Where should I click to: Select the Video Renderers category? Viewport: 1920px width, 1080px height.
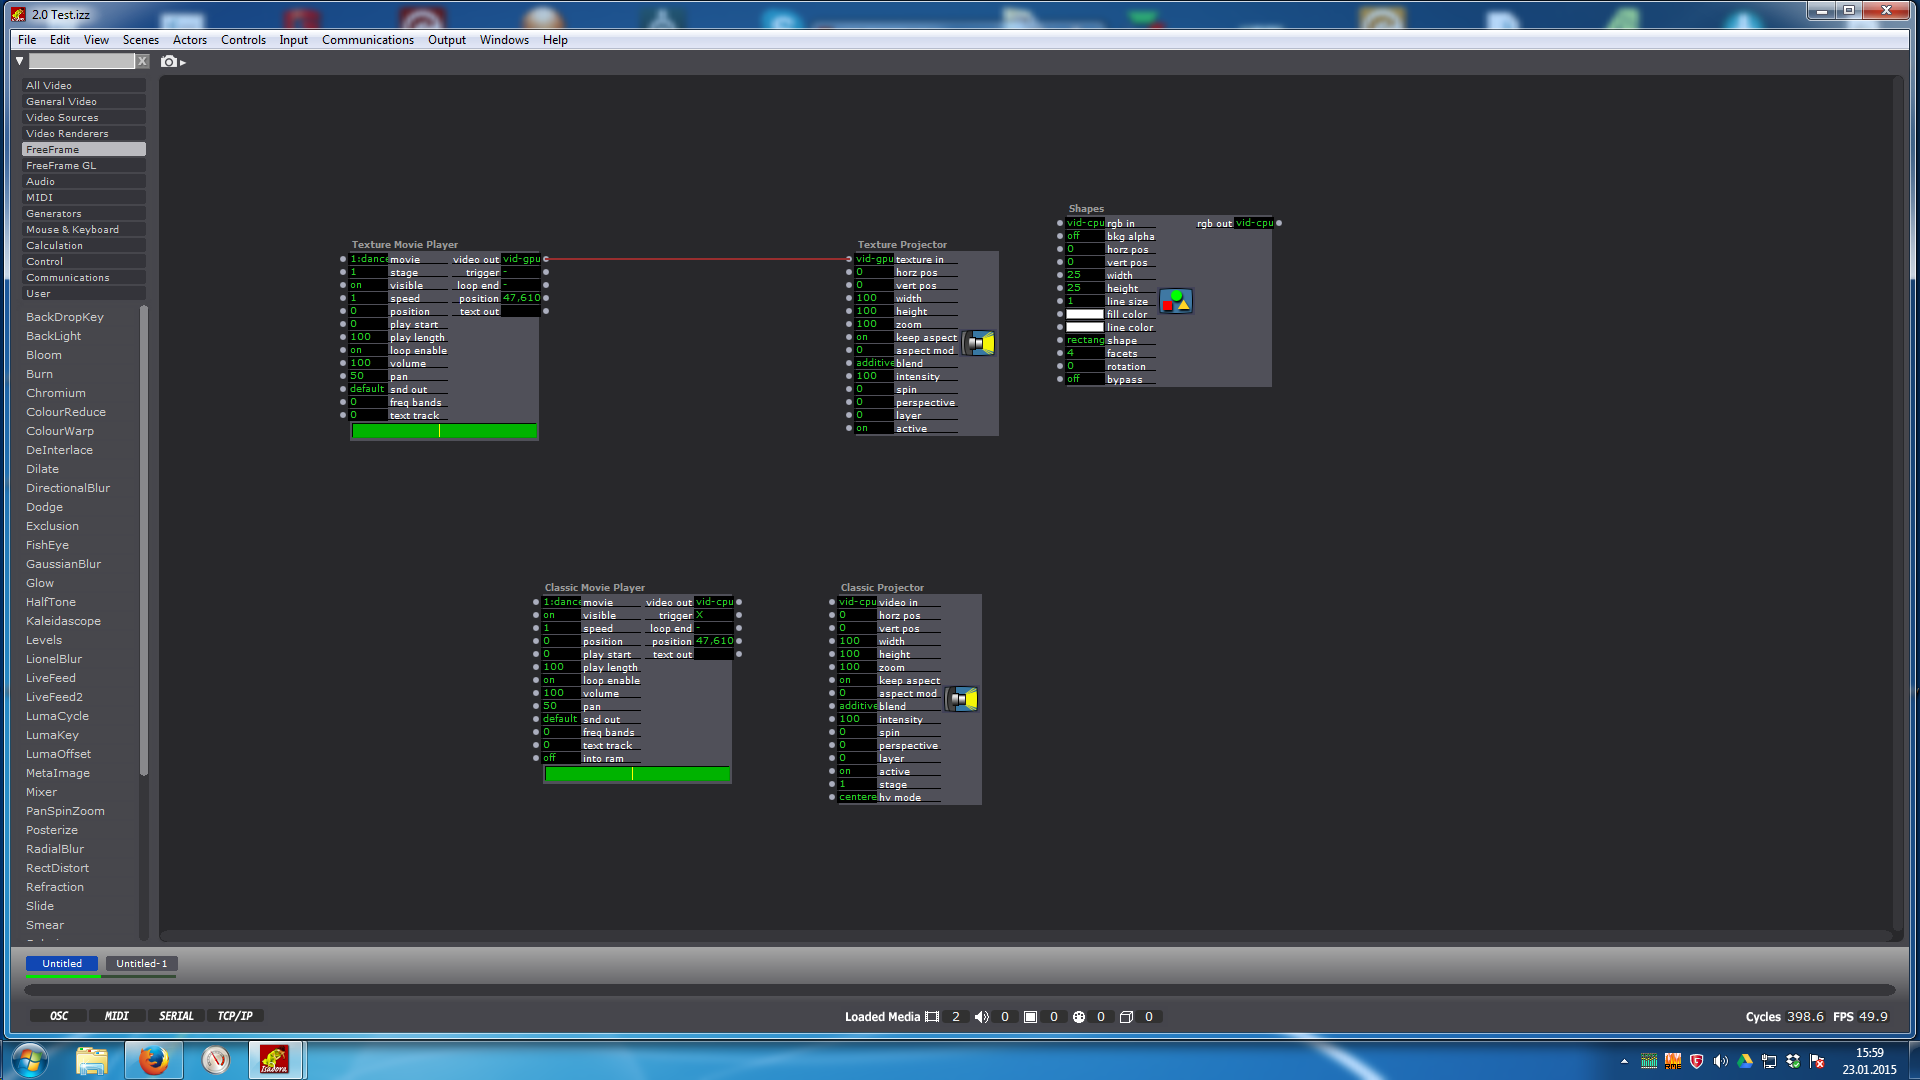(x=84, y=133)
